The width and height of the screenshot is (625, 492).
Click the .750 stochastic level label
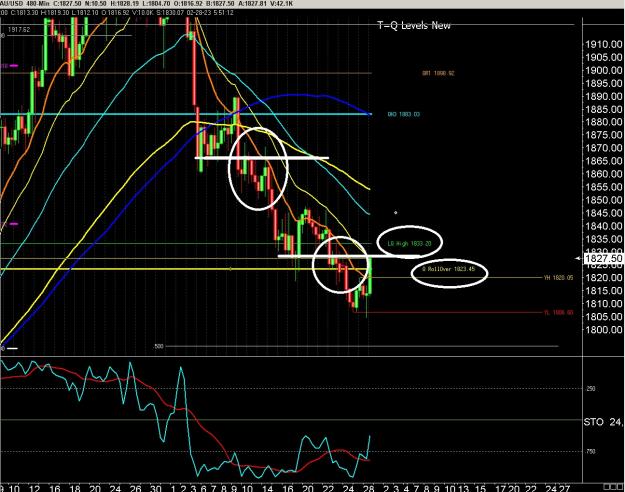point(591,451)
